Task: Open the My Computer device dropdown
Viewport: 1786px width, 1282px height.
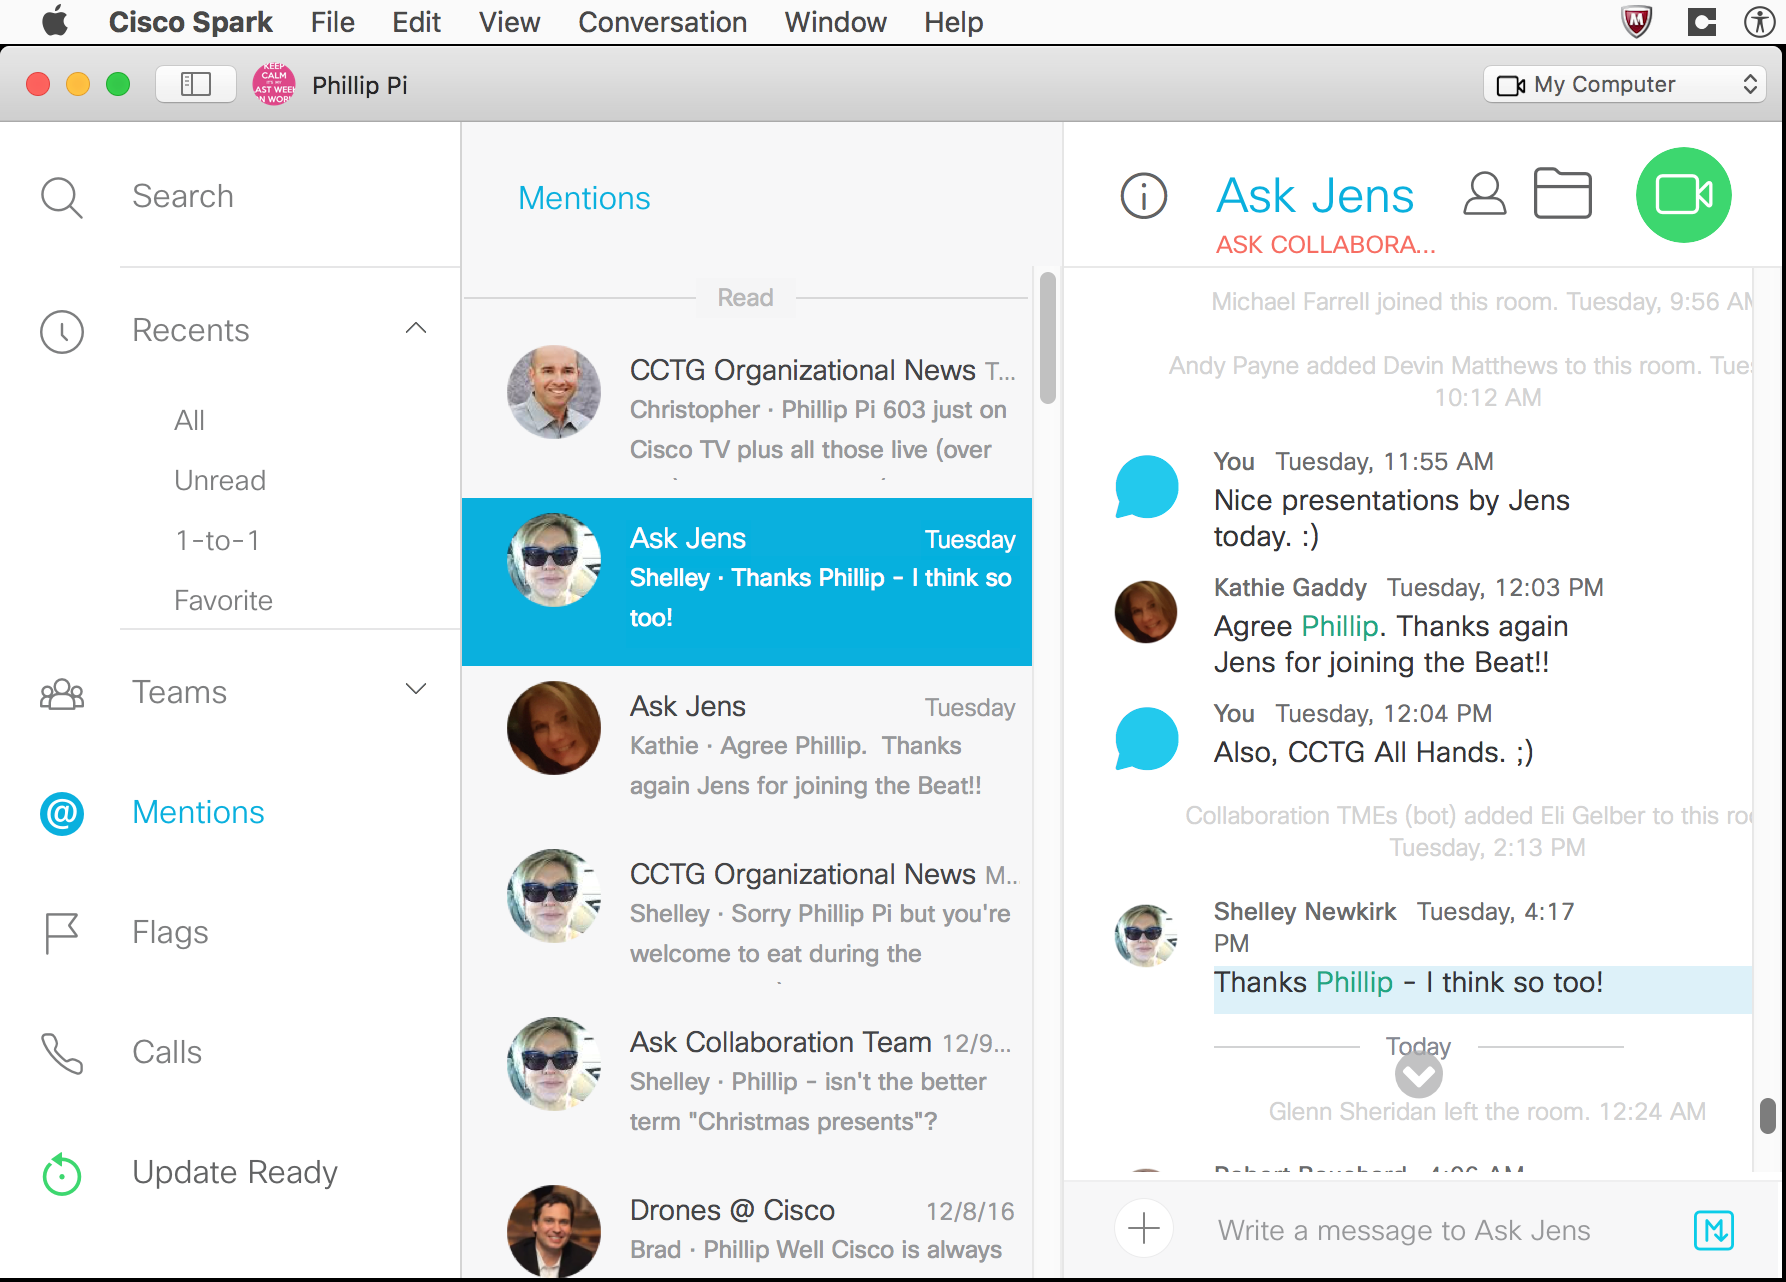Action: [x=1624, y=85]
